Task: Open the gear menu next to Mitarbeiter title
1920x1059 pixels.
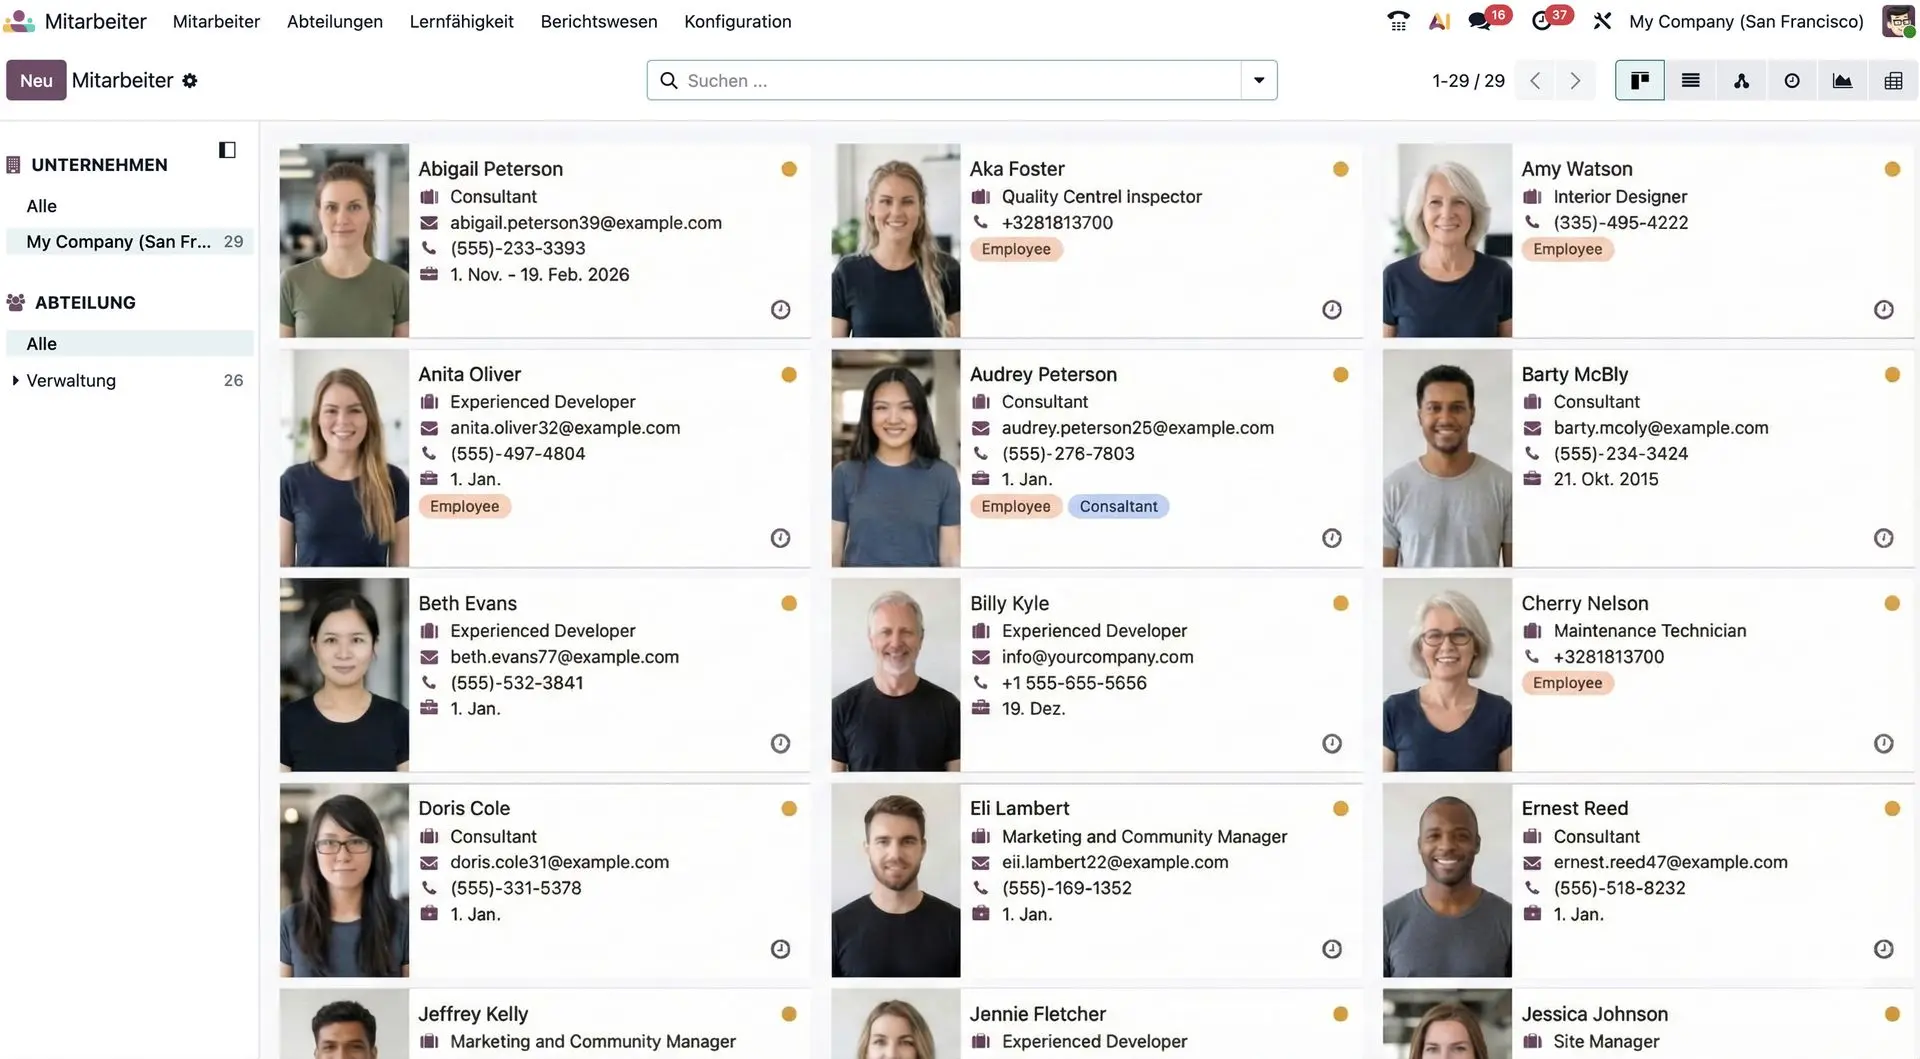Action: (190, 80)
